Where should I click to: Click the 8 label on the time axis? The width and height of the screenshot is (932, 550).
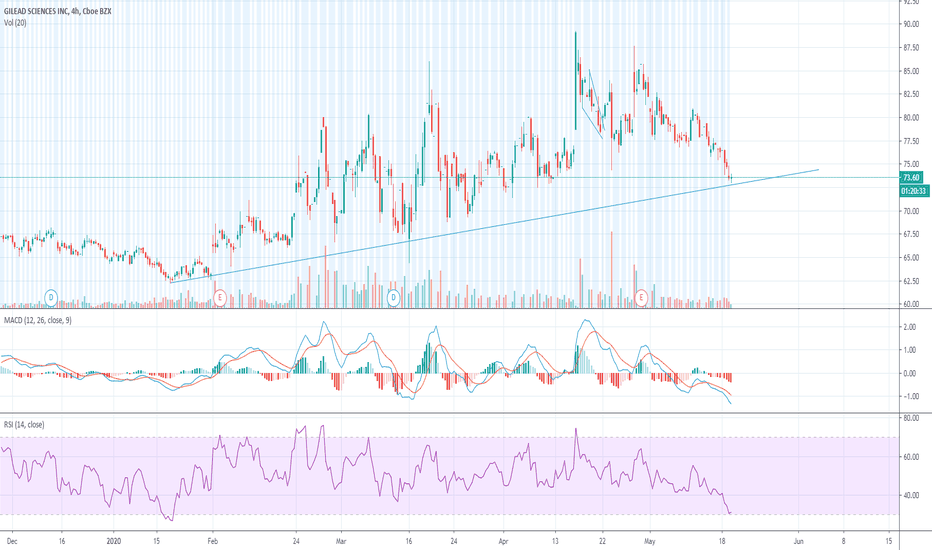point(843,541)
